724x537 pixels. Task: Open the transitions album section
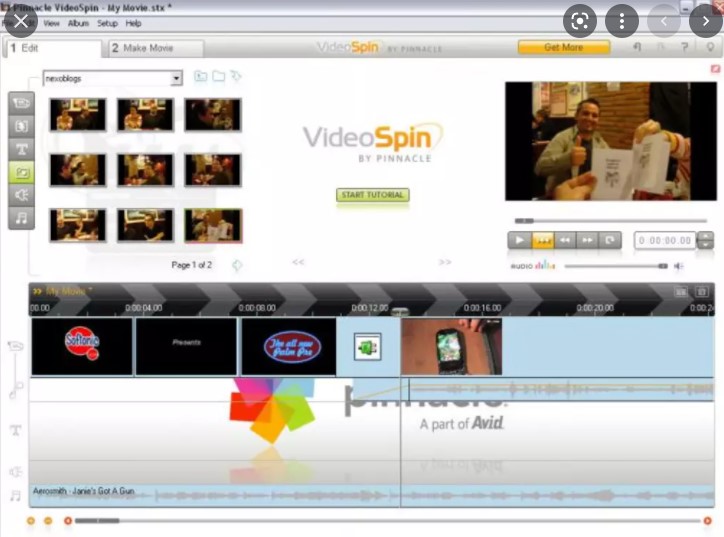pyautogui.click(x=21, y=126)
